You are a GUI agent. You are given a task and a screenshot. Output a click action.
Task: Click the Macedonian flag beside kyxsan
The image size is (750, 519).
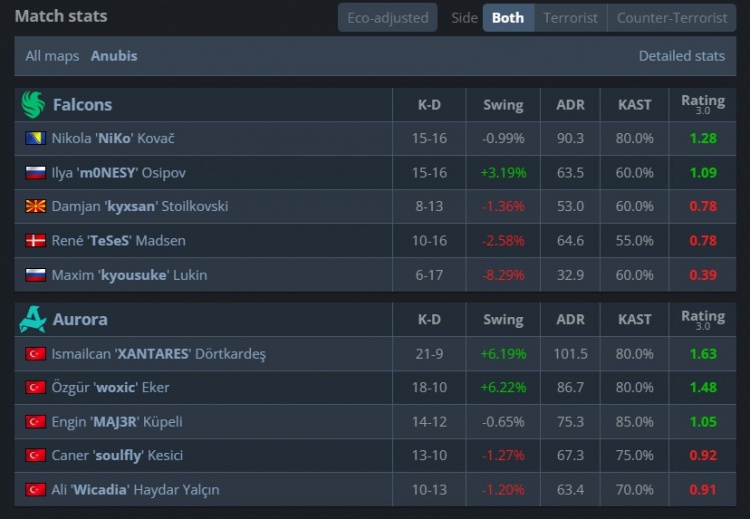[35, 206]
